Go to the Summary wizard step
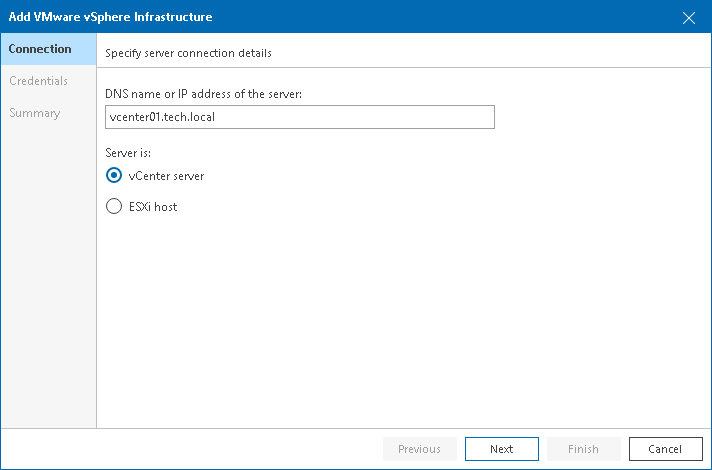 coord(35,113)
